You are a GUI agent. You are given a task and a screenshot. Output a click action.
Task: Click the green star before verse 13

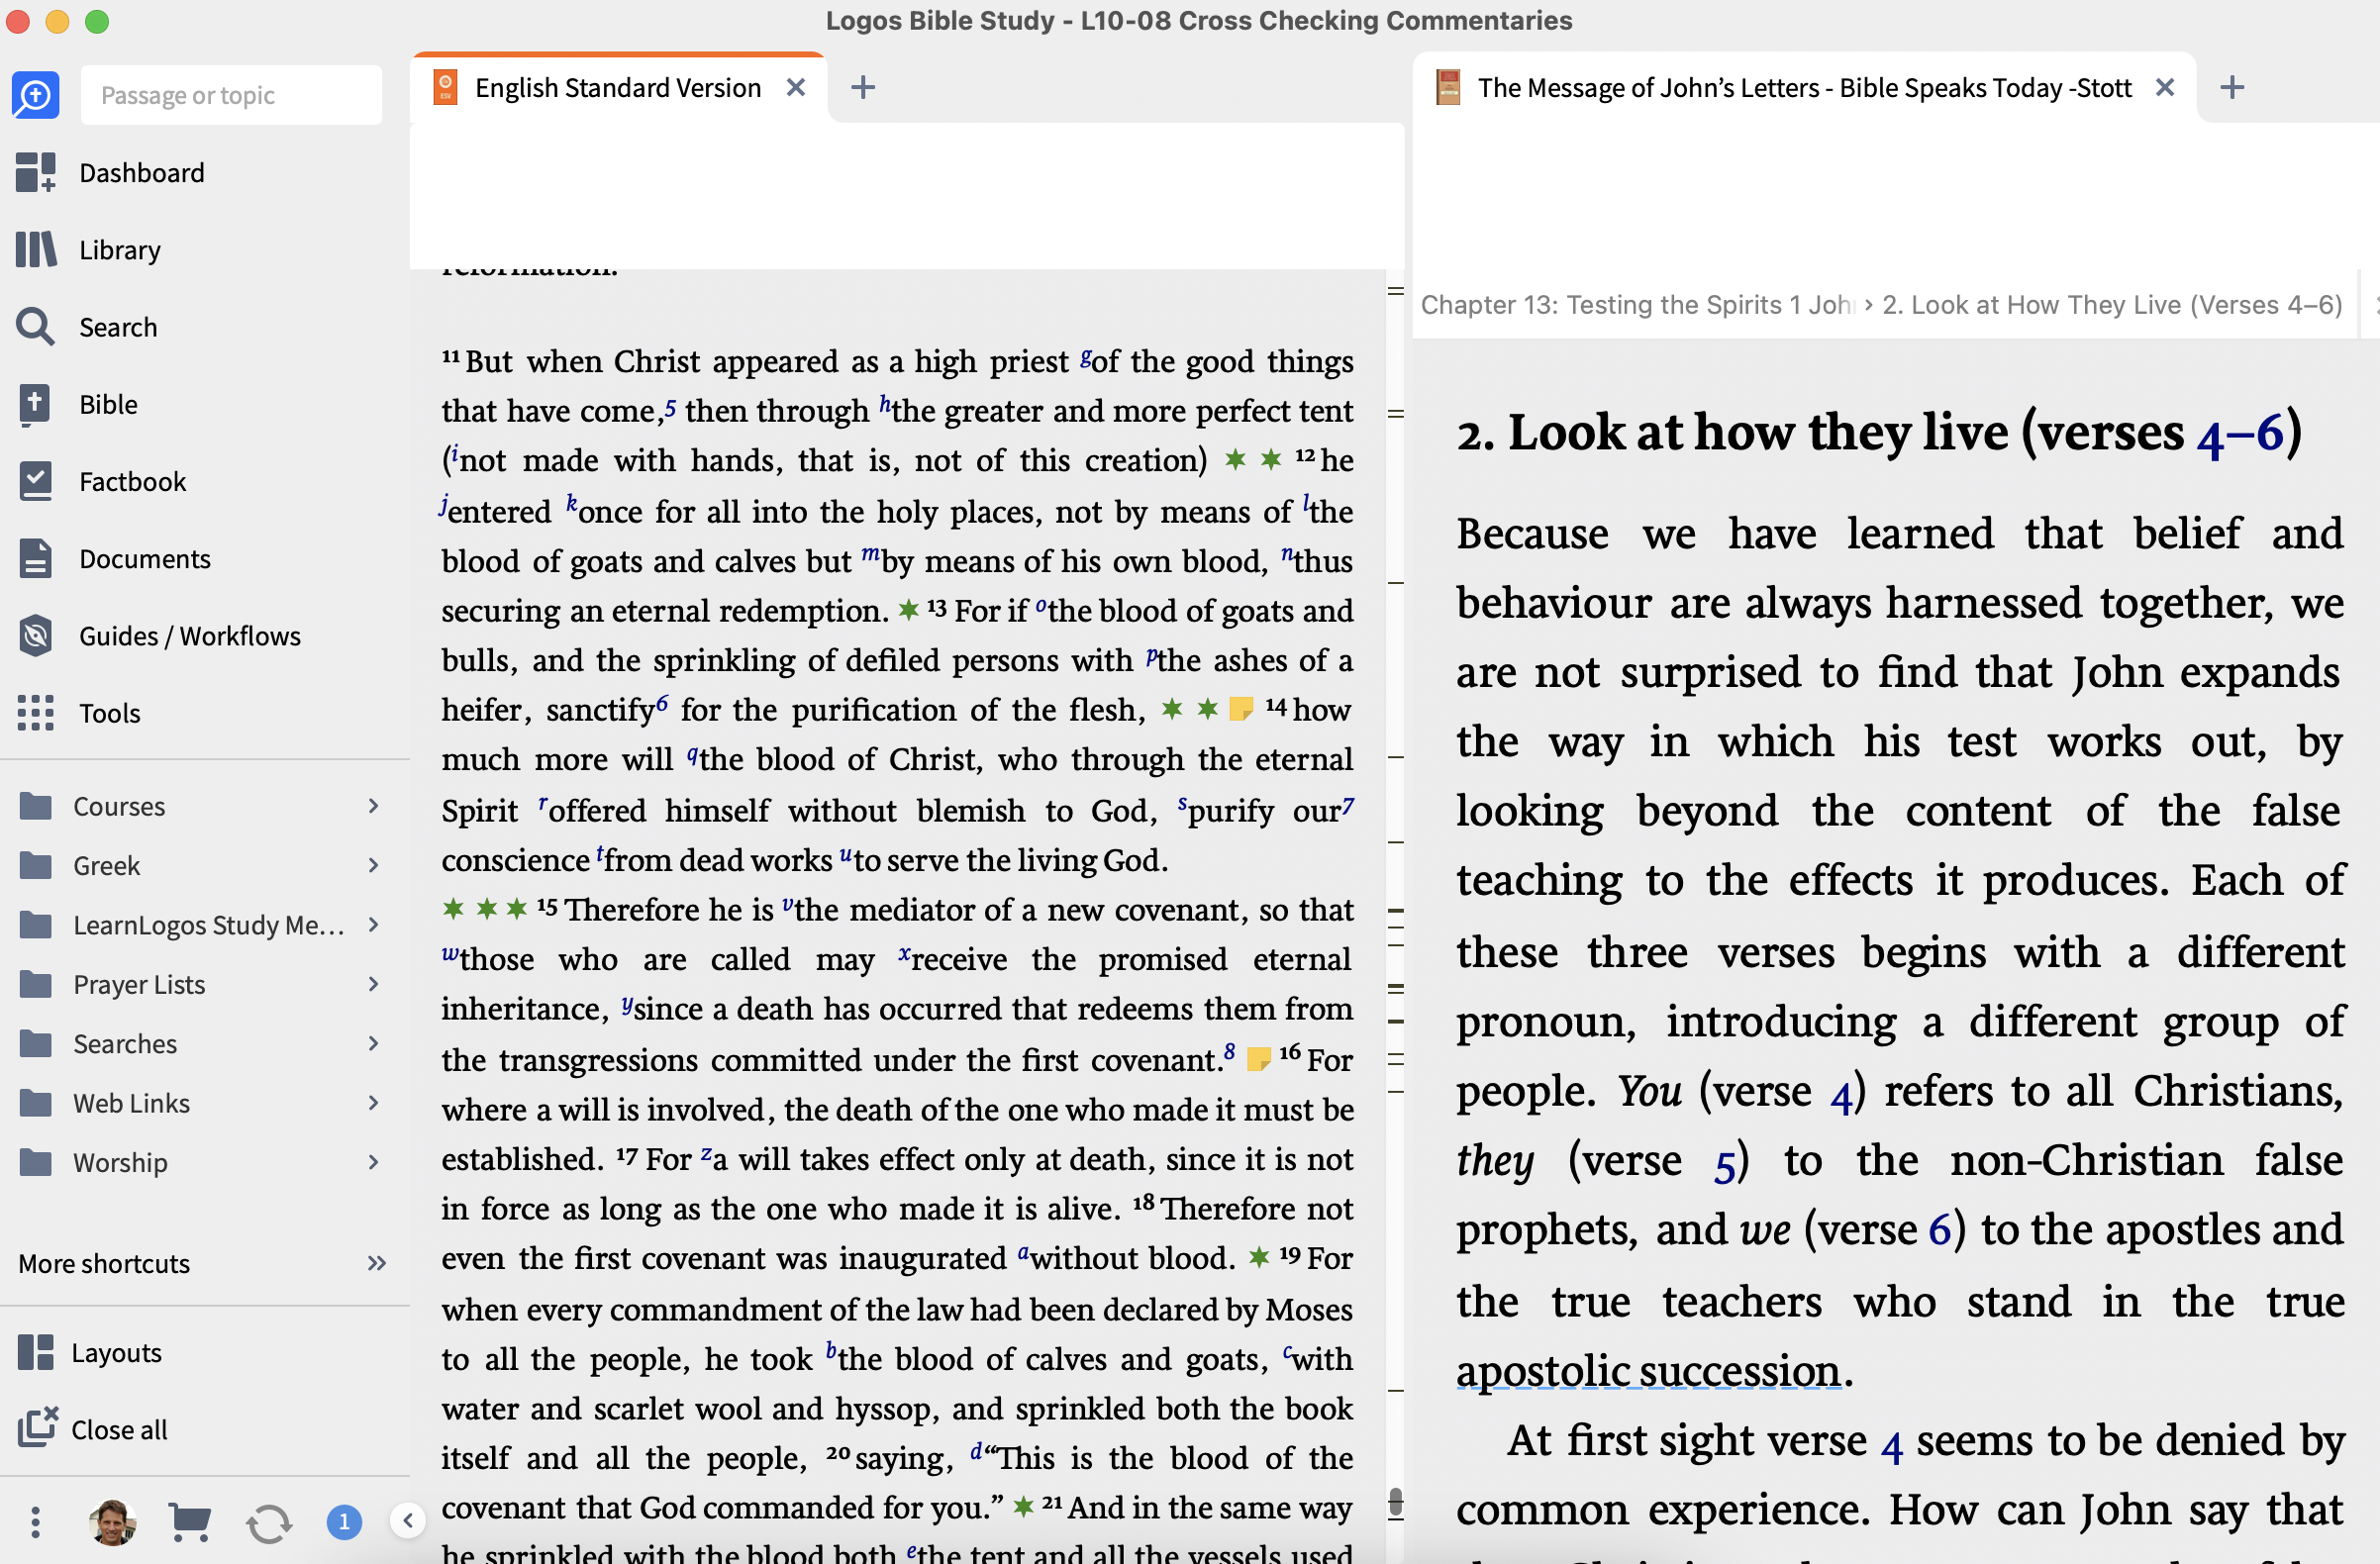click(x=908, y=609)
